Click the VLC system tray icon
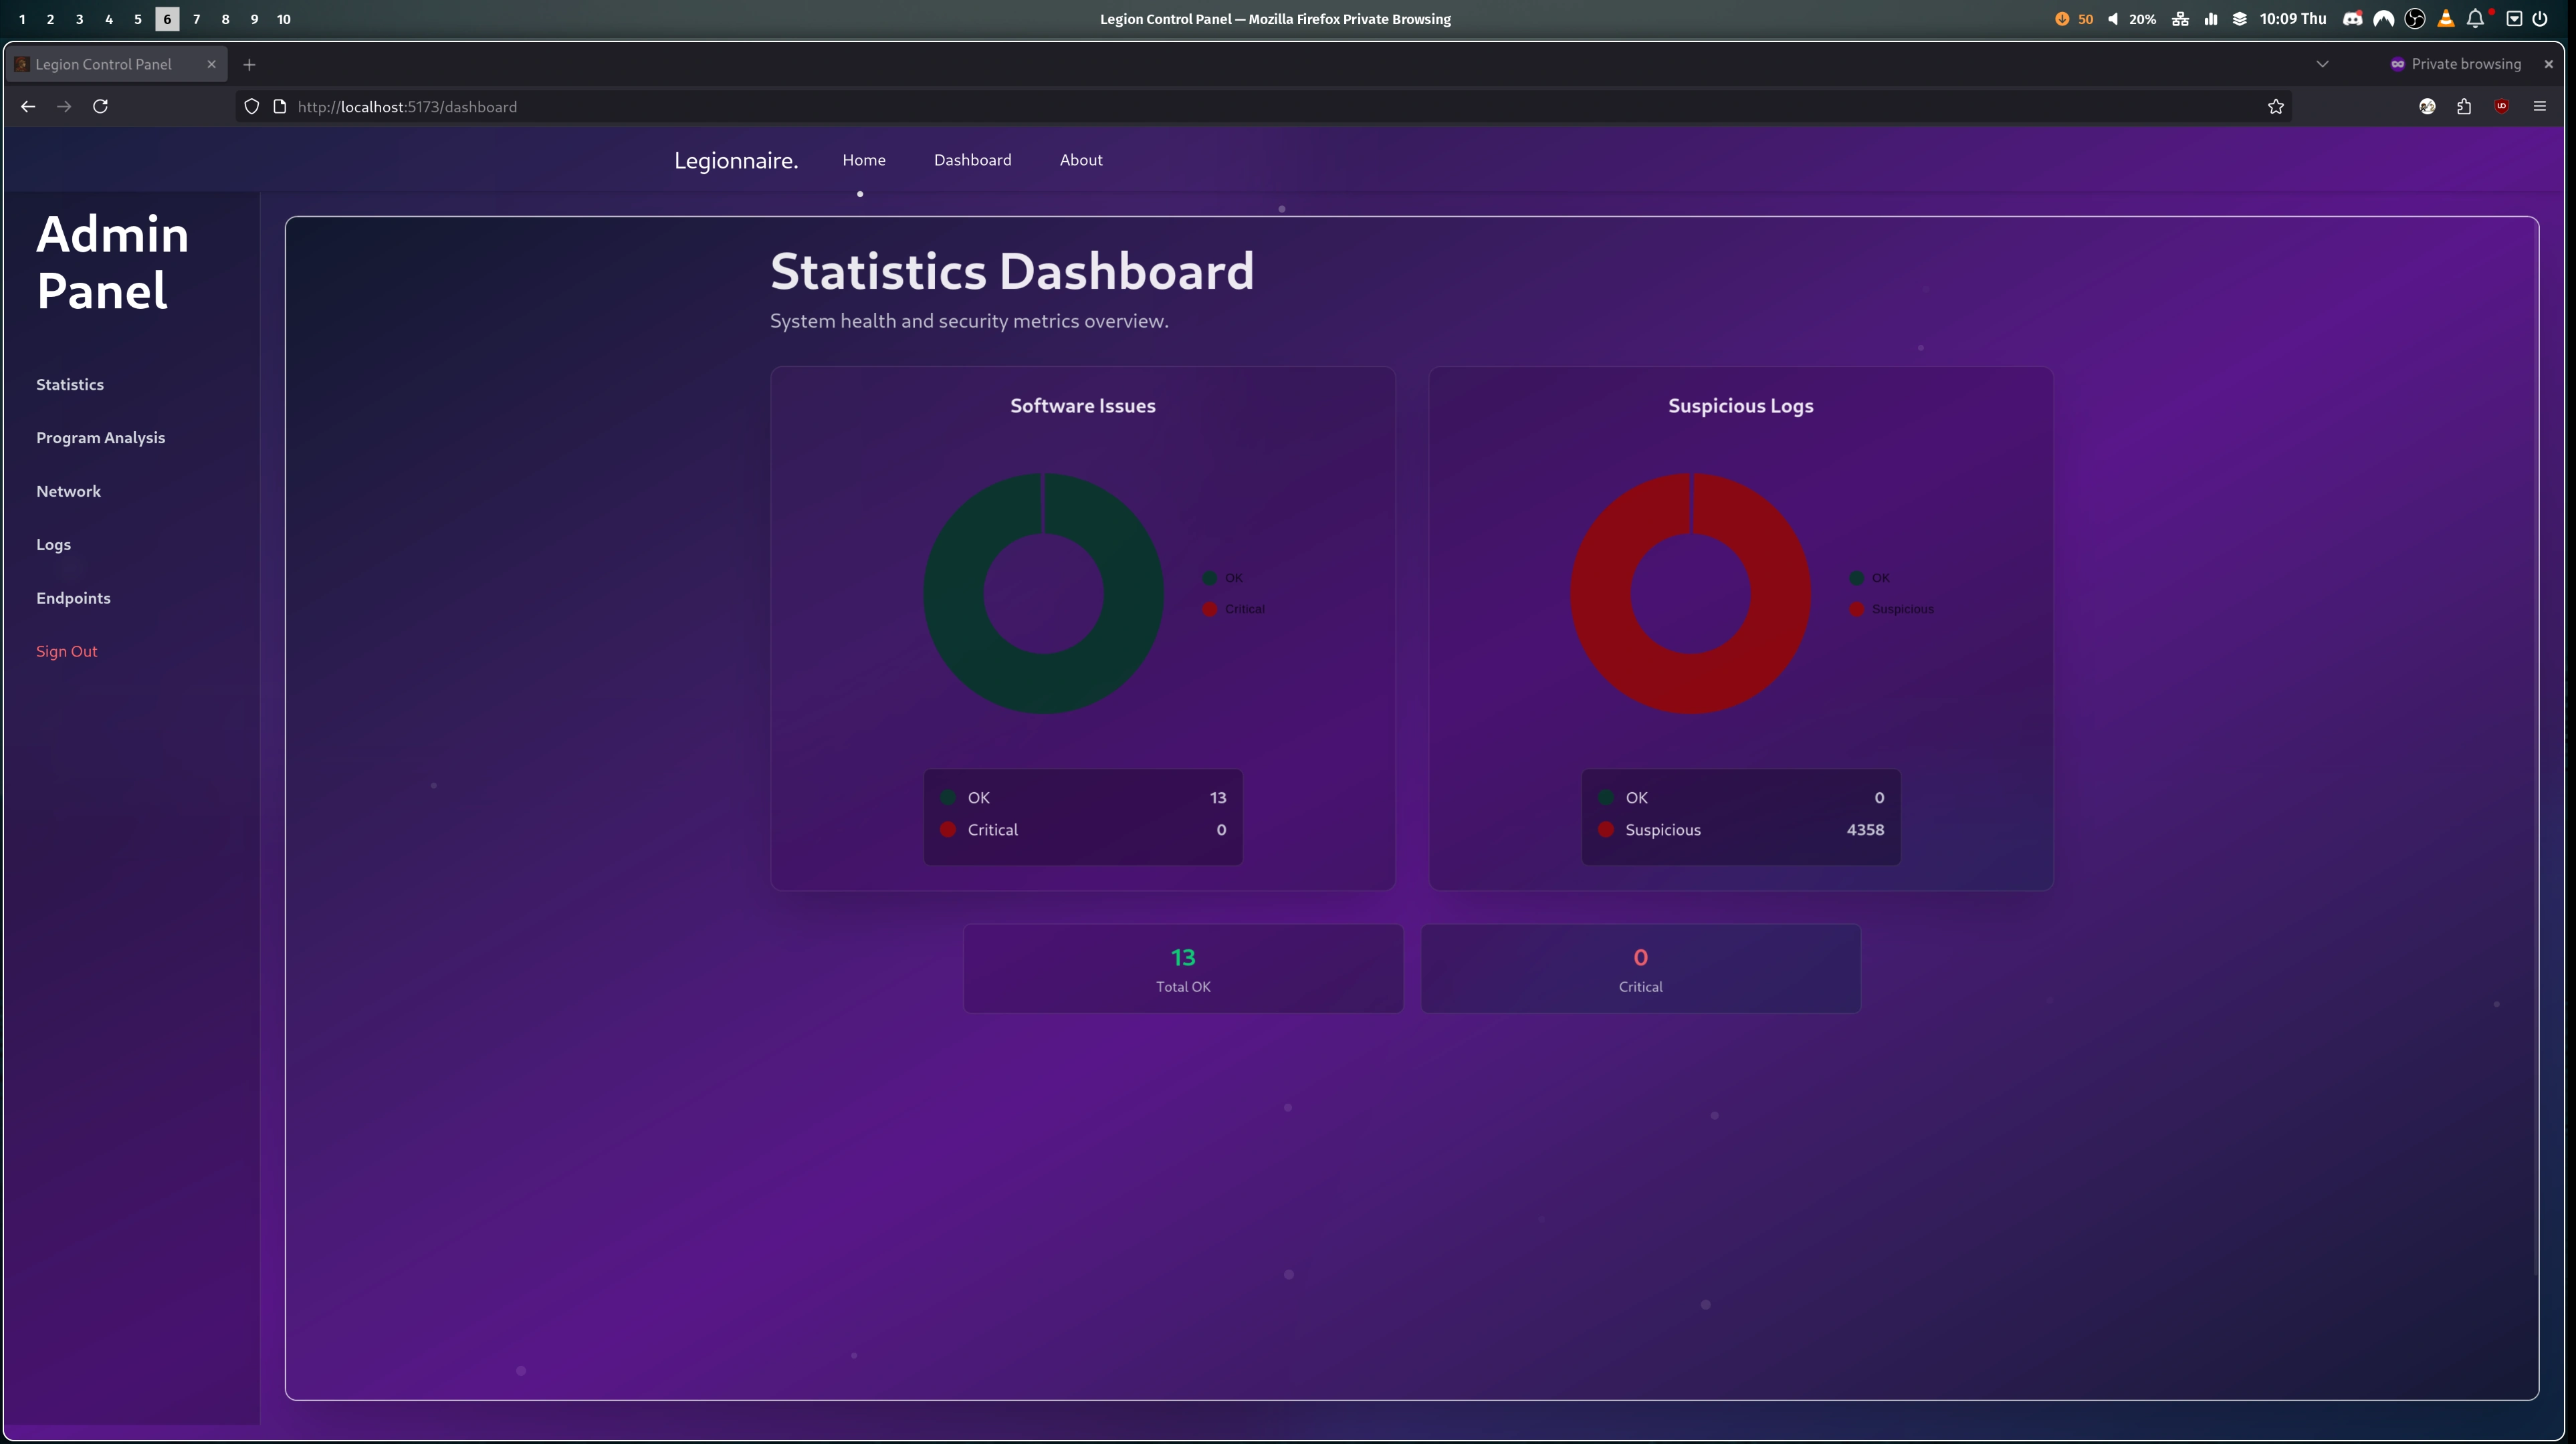 click(2445, 18)
